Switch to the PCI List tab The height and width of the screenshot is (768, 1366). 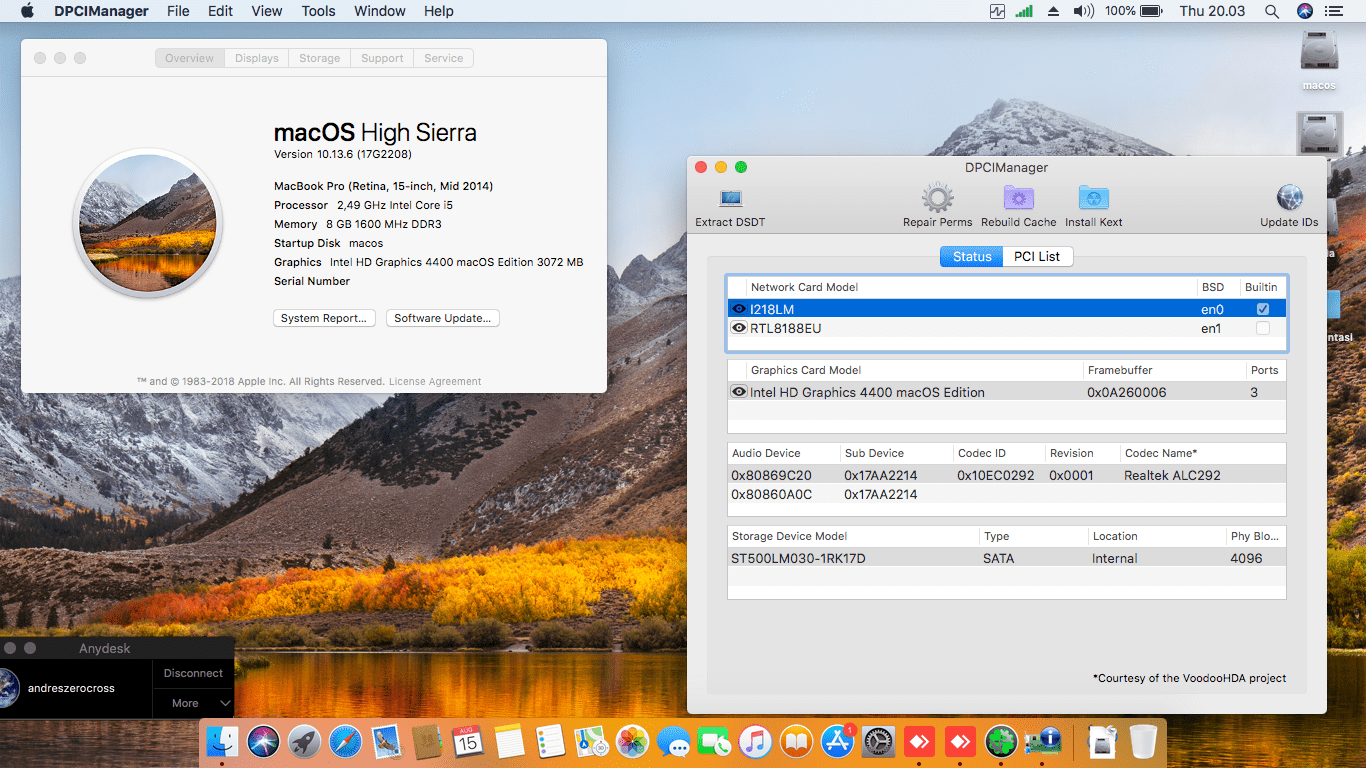tap(1036, 257)
